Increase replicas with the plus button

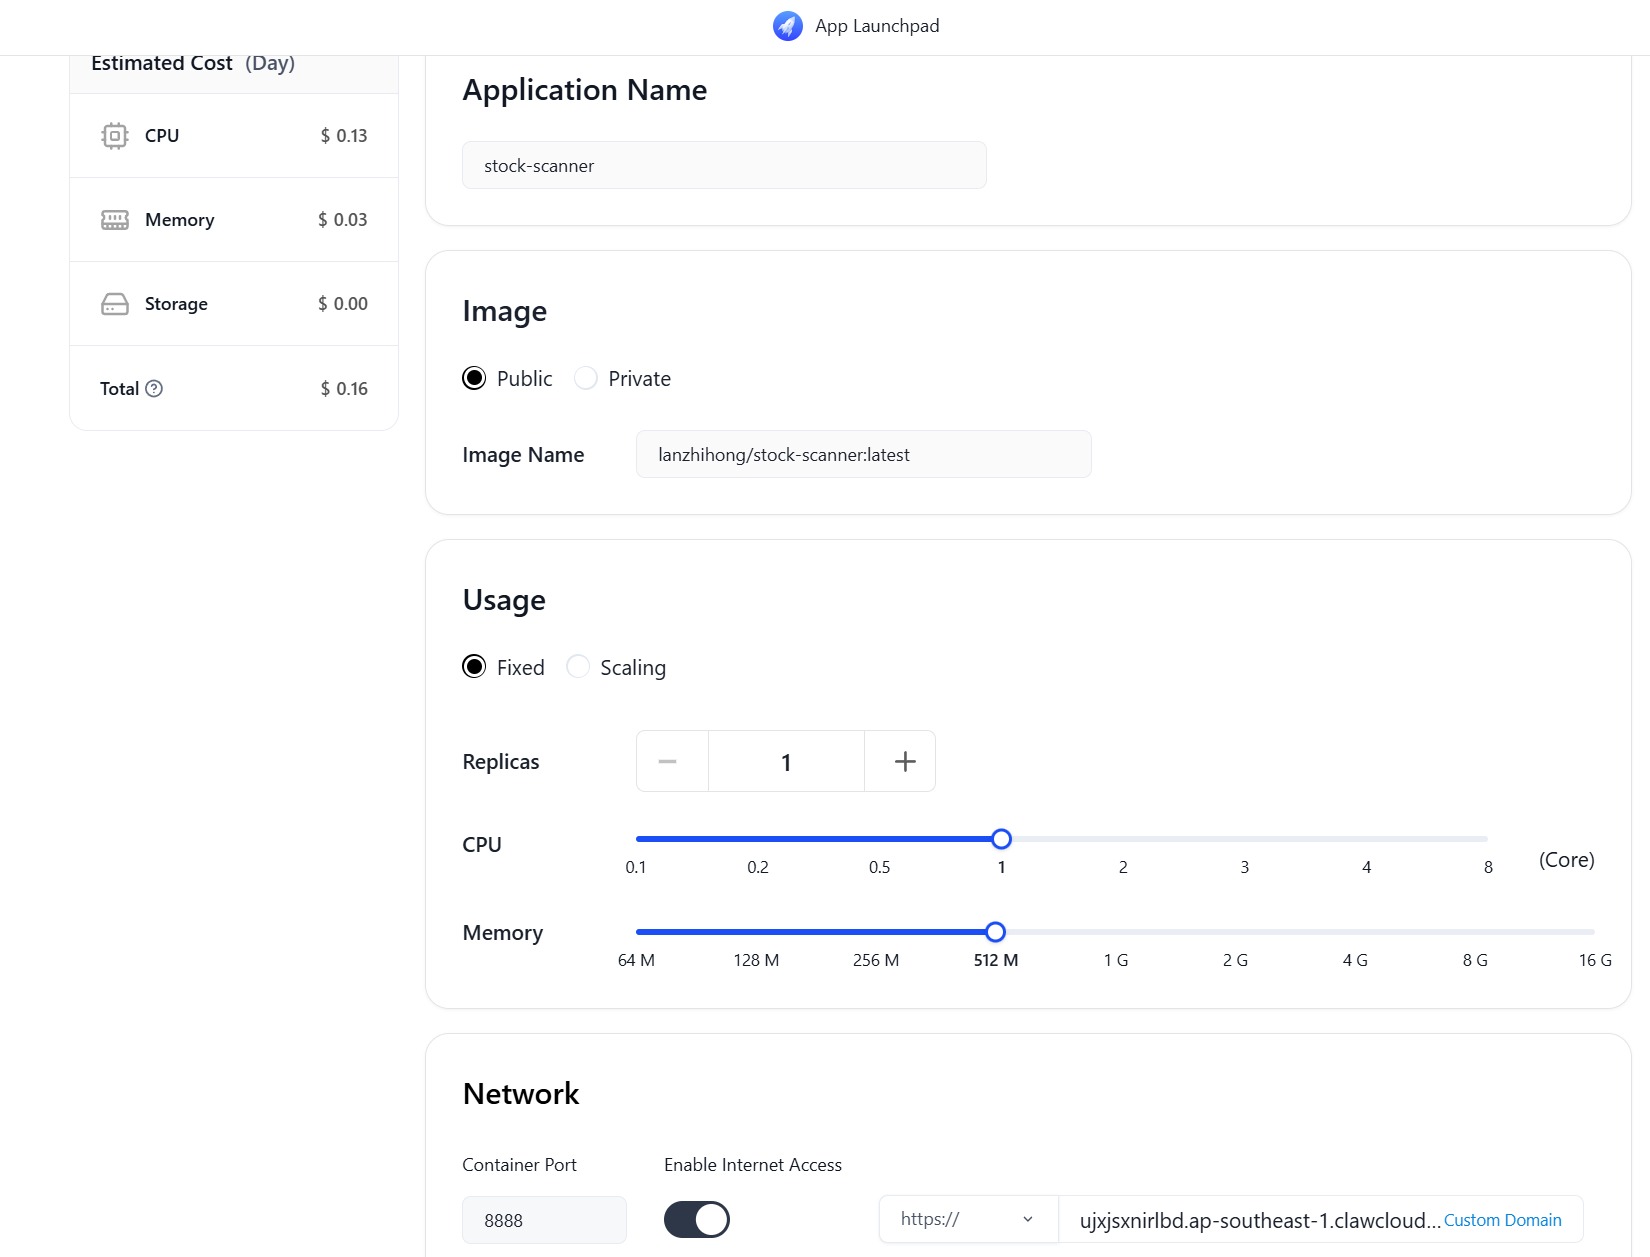click(904, 762)
